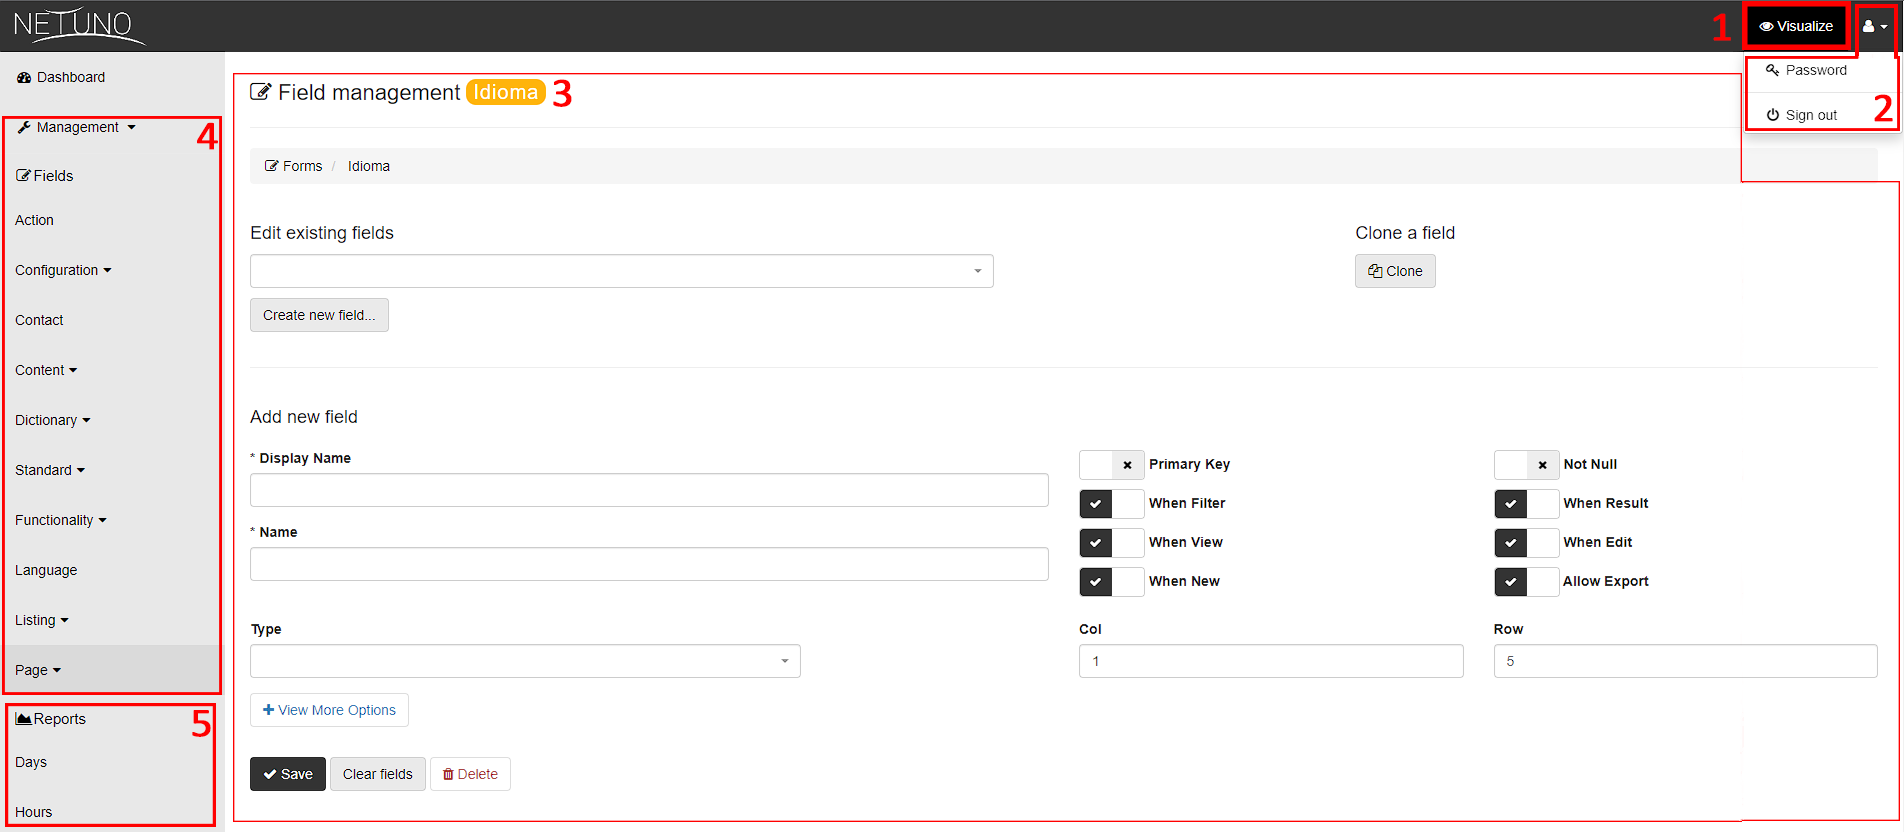This screenshot has width=1904, height=832.
Task: Open Fields in the sidebar
Action: point(44,176)
